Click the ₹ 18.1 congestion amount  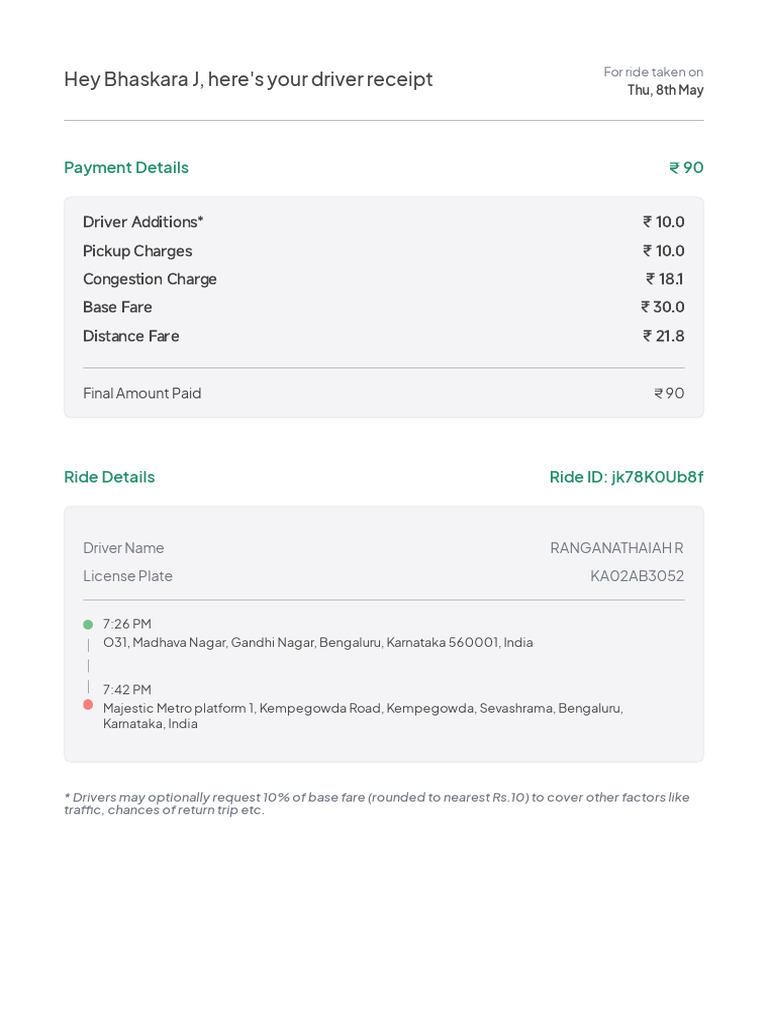tap(665, 279)
